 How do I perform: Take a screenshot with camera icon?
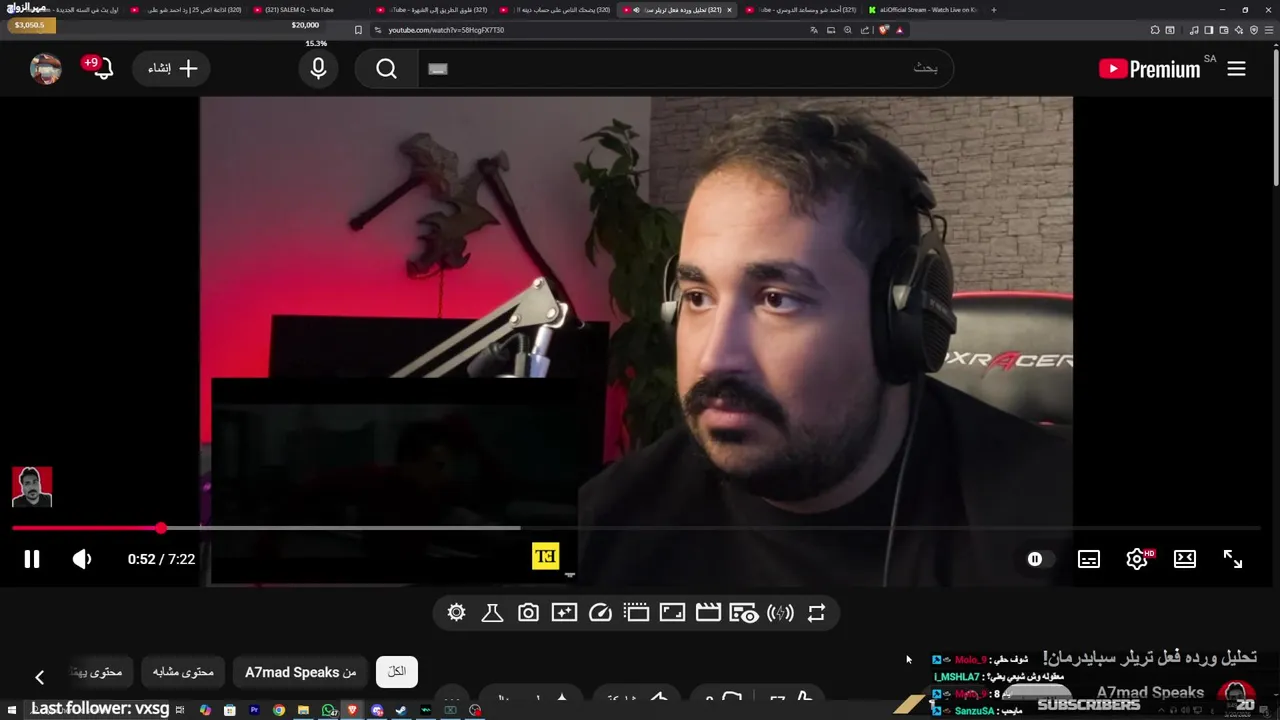click(x=528, y=613)
